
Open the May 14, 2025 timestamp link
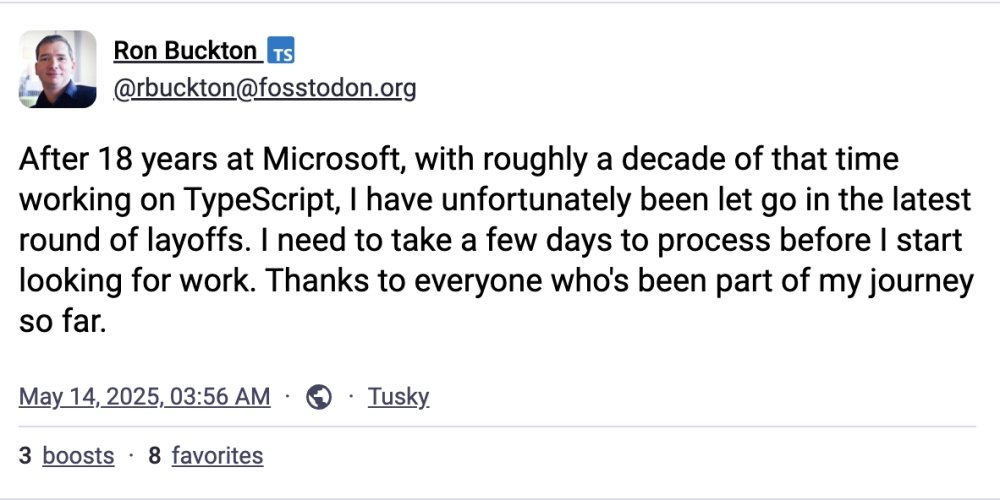pyautogui.click(x=145, y=397)
